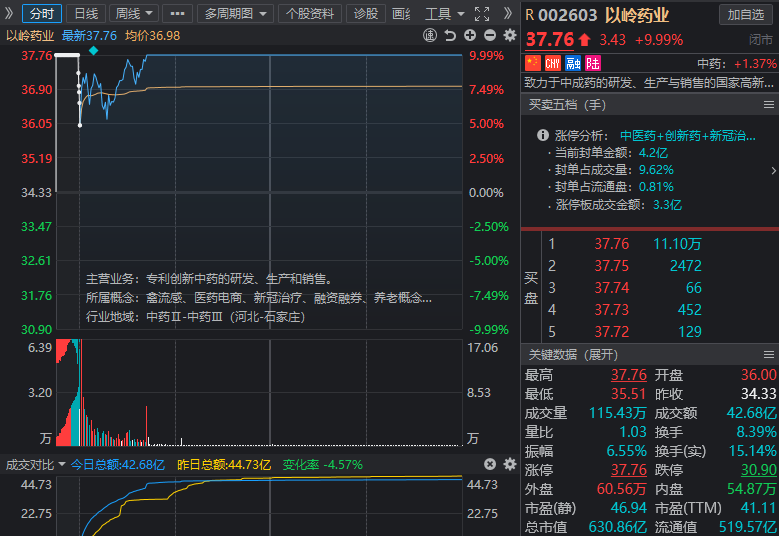Image resolution: width=779 pixels, height=536 pixels.
Task: Expand limit-up analysis with right arrow
Action: 773,170
